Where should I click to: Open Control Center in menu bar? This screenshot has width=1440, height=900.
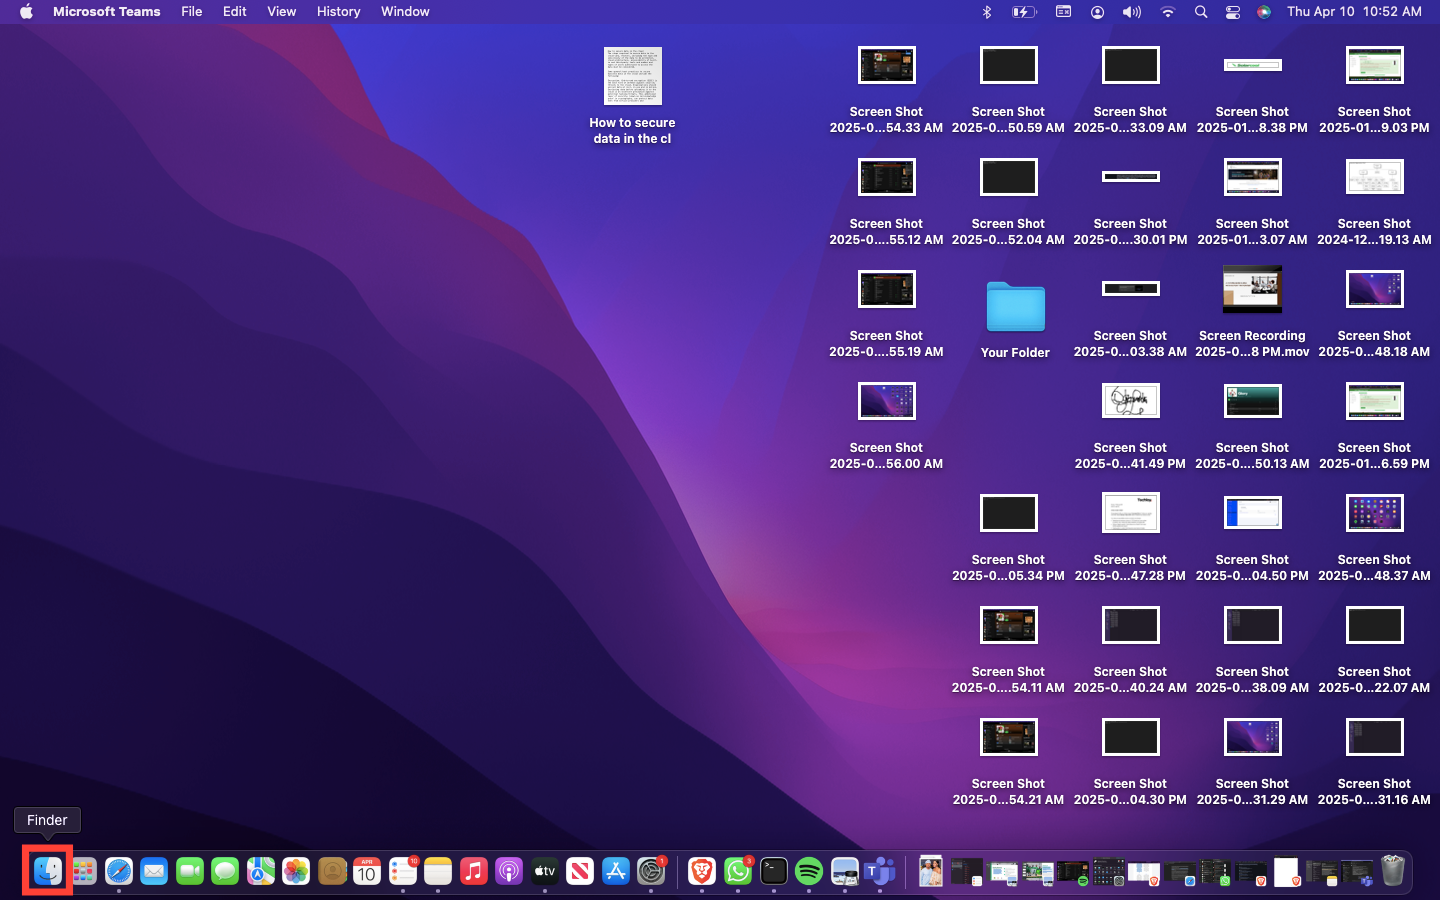coord(1233,12)
